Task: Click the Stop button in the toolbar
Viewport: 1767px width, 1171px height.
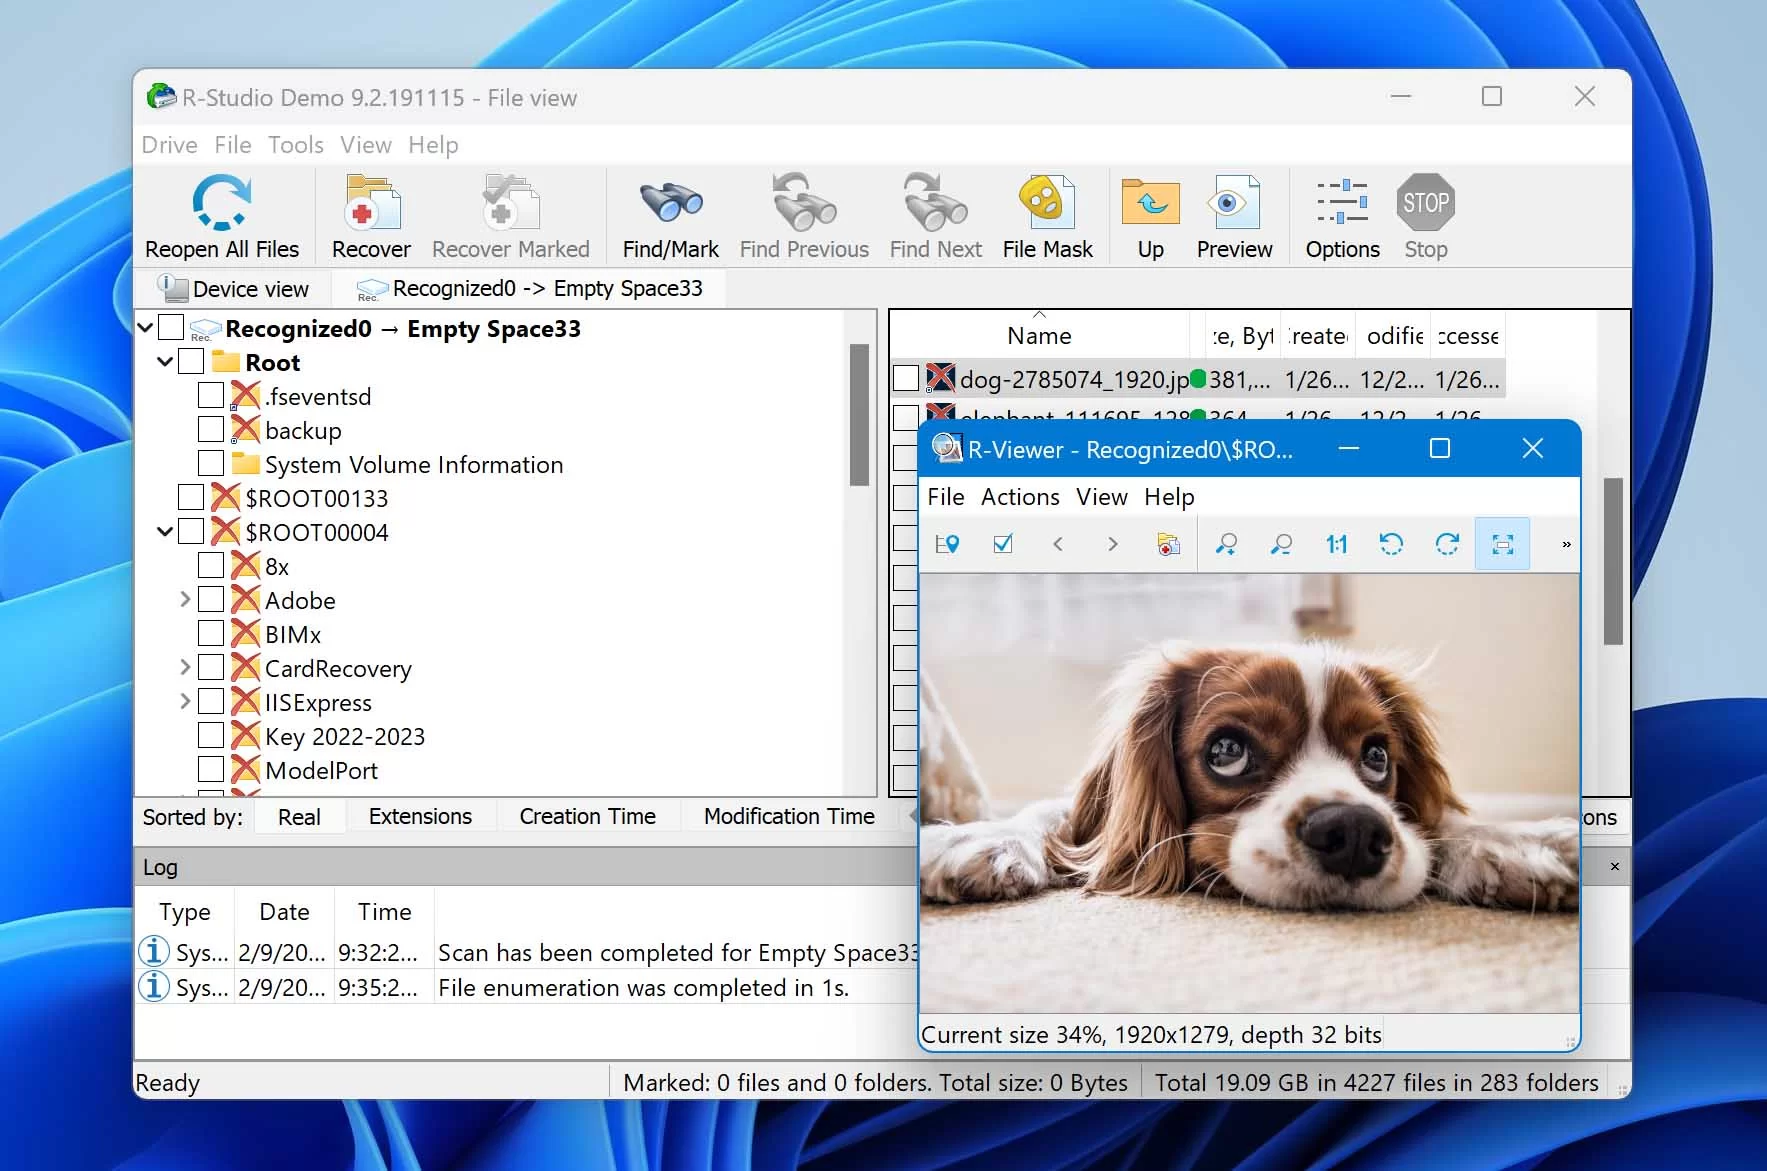Action: tap(1425, 215)
